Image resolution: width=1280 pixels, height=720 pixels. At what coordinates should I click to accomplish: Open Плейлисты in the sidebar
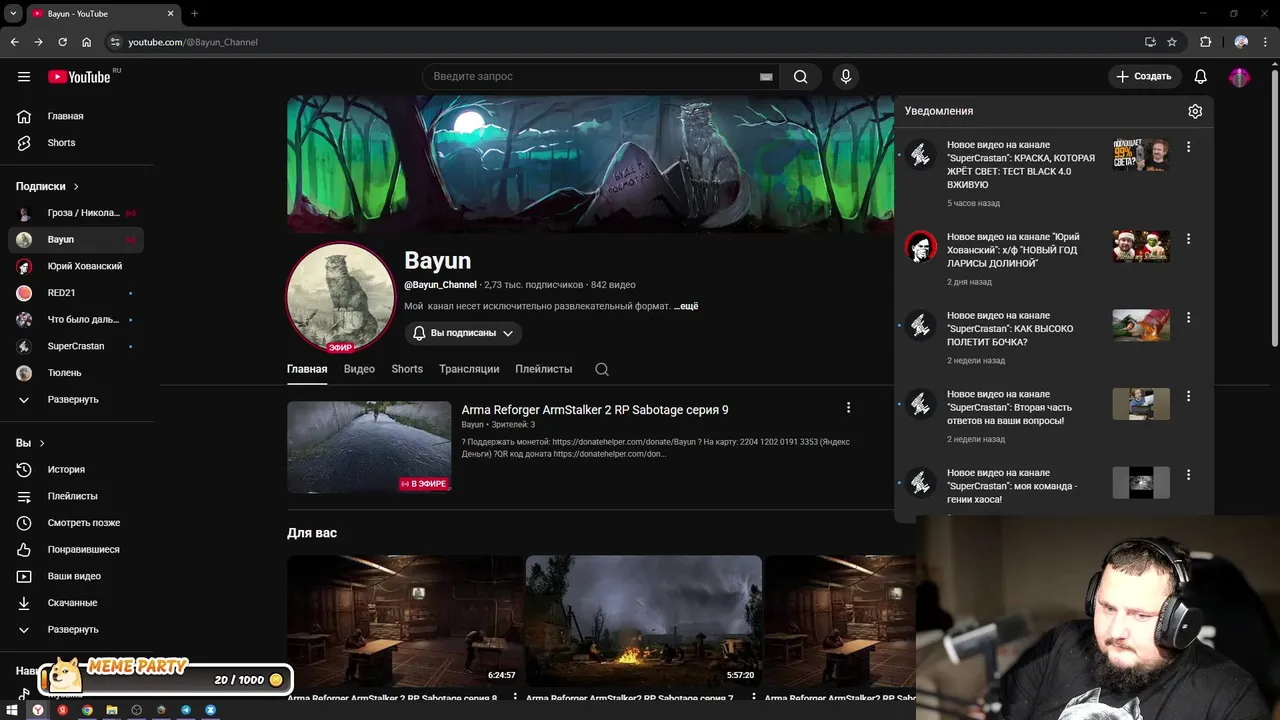76,496
